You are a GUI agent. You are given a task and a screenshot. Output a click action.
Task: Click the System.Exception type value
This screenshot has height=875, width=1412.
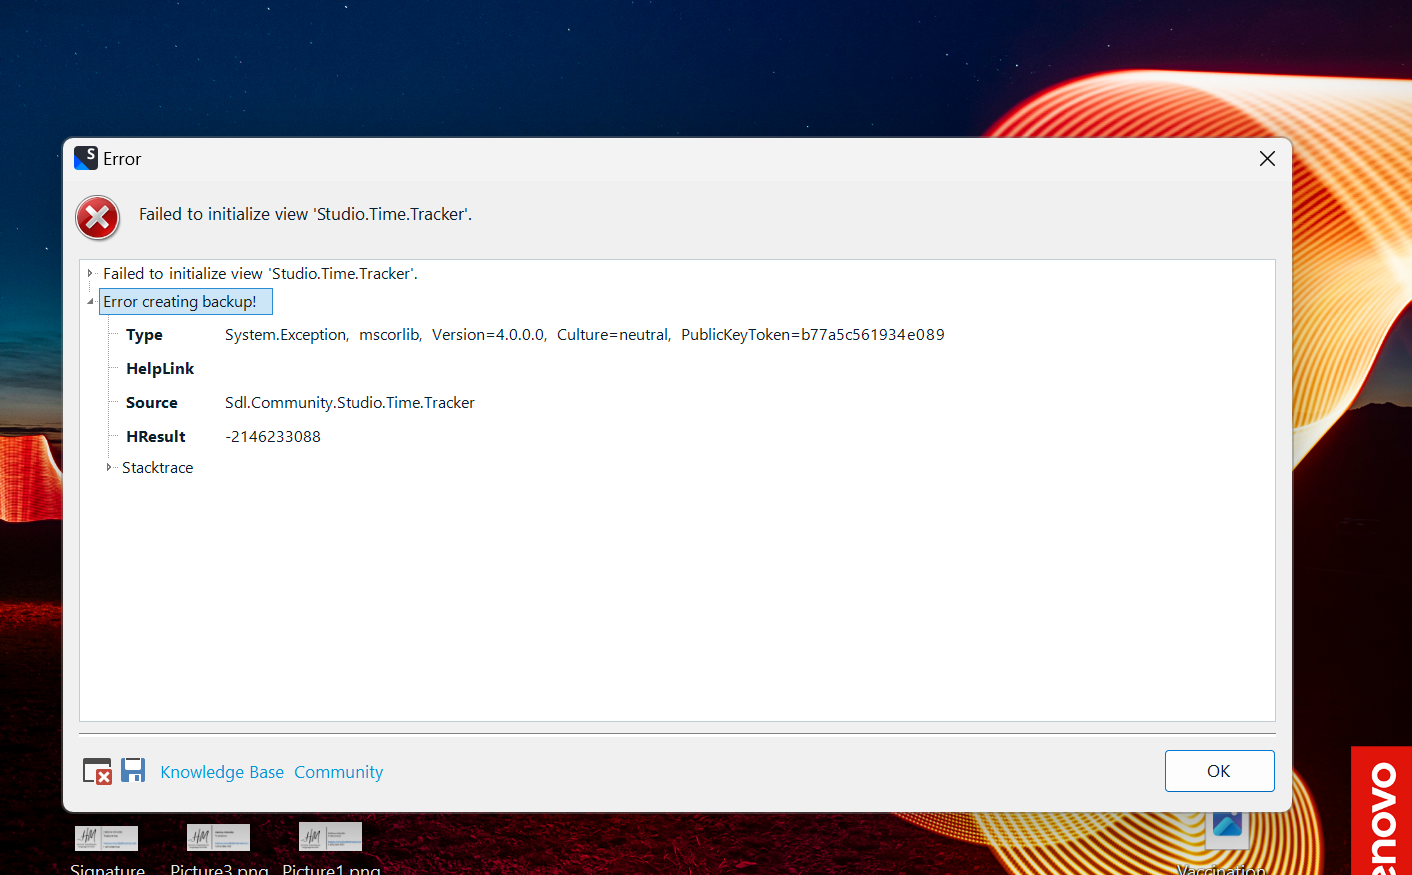tap(585, 335)
